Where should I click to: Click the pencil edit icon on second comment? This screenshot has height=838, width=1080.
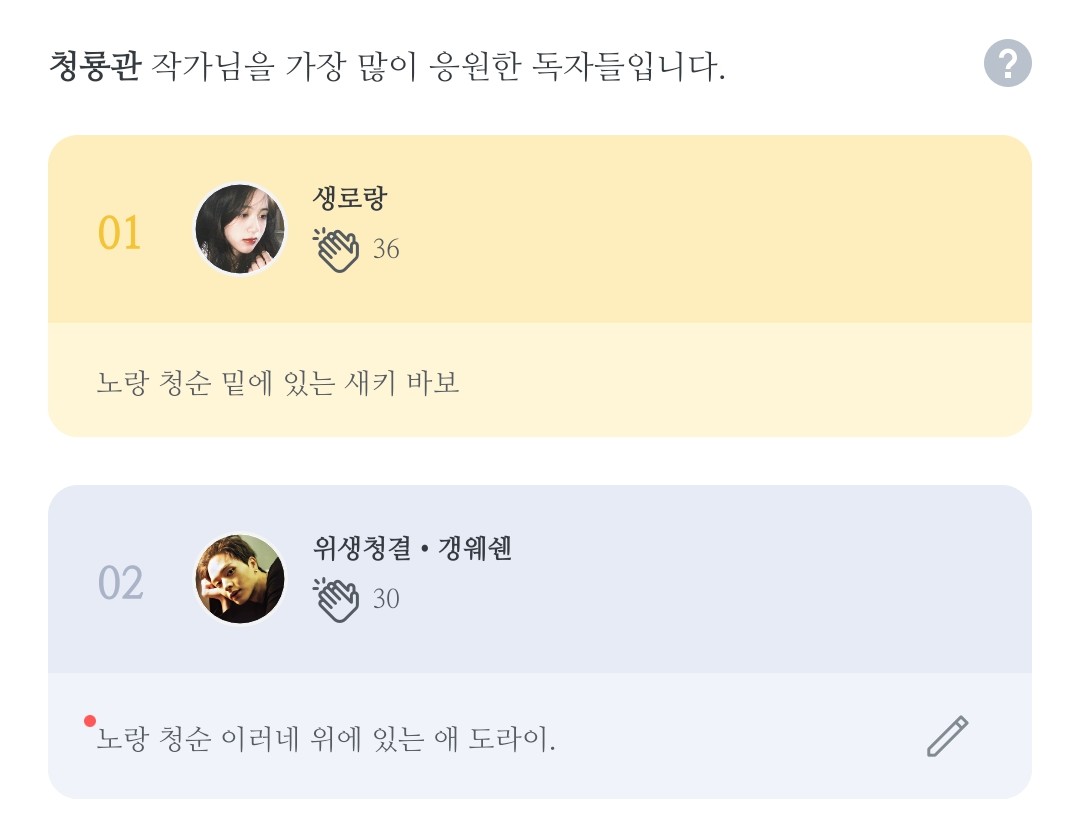click(947, 736)
